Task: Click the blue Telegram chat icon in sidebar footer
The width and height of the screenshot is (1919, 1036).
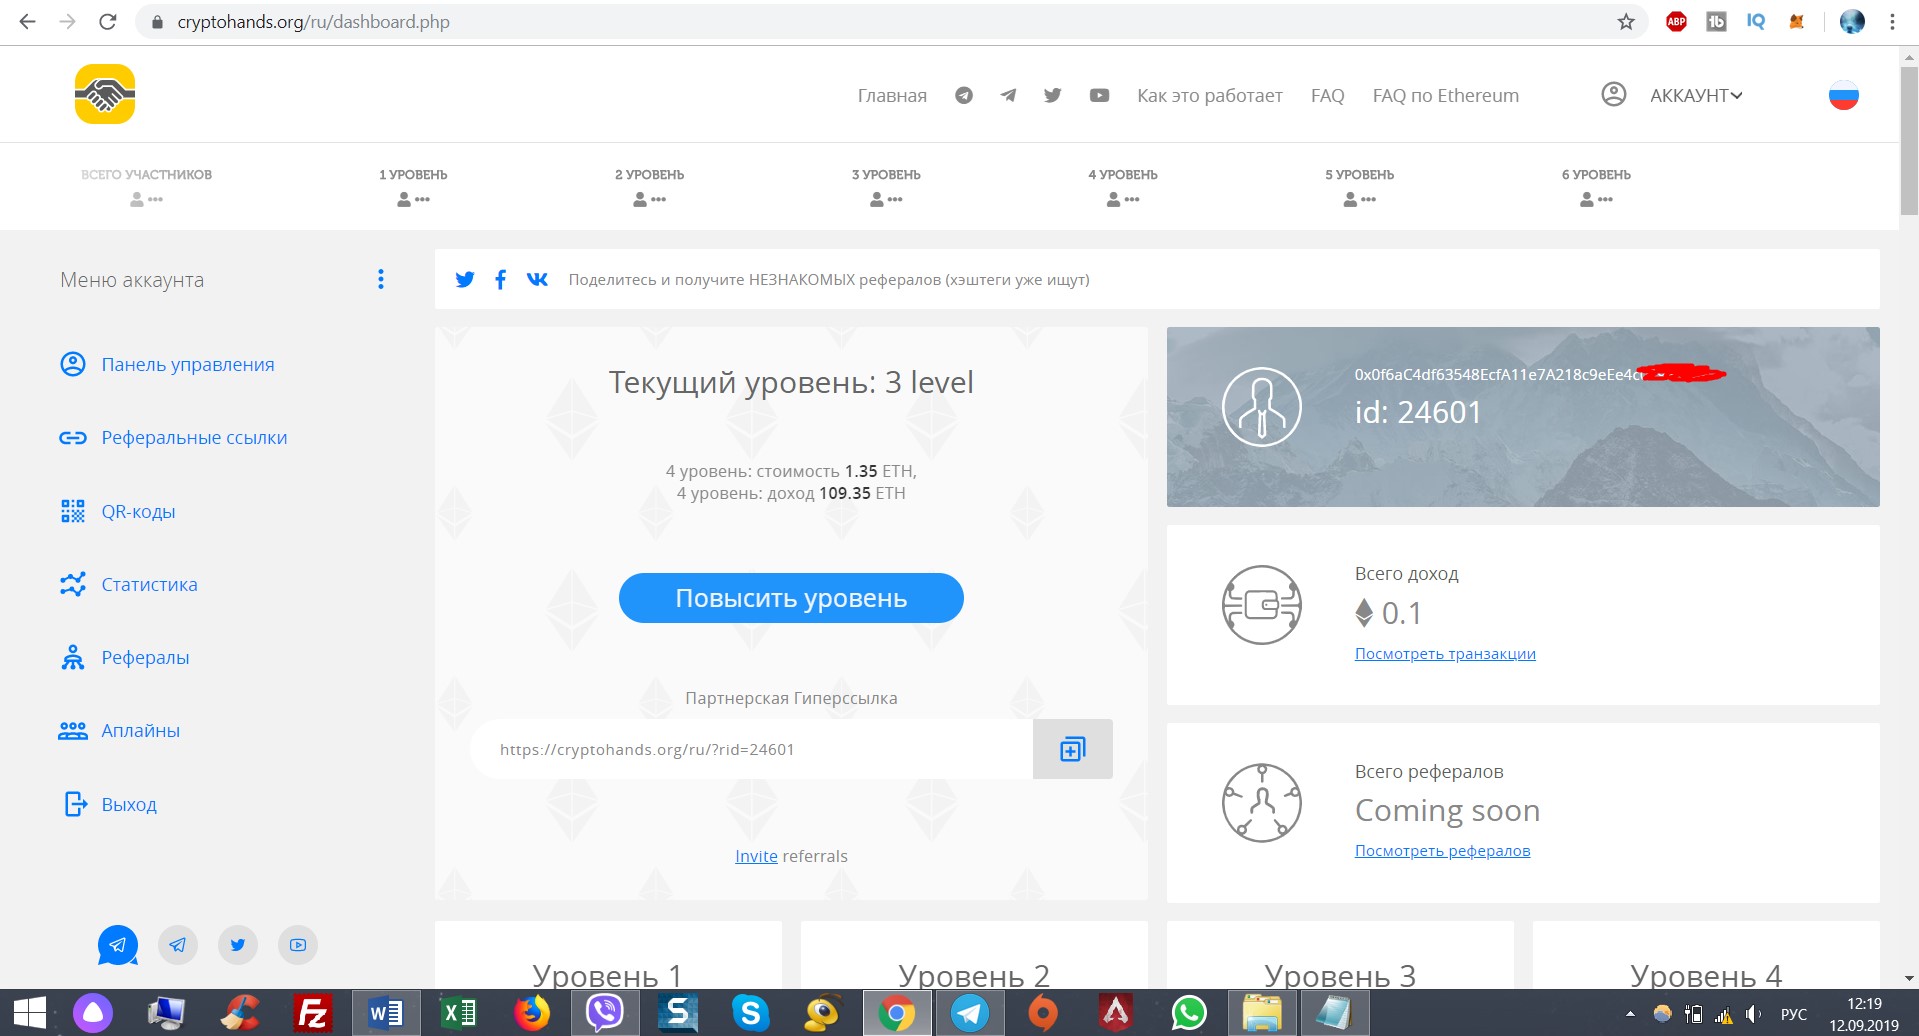Action: [x=118, y=945]
